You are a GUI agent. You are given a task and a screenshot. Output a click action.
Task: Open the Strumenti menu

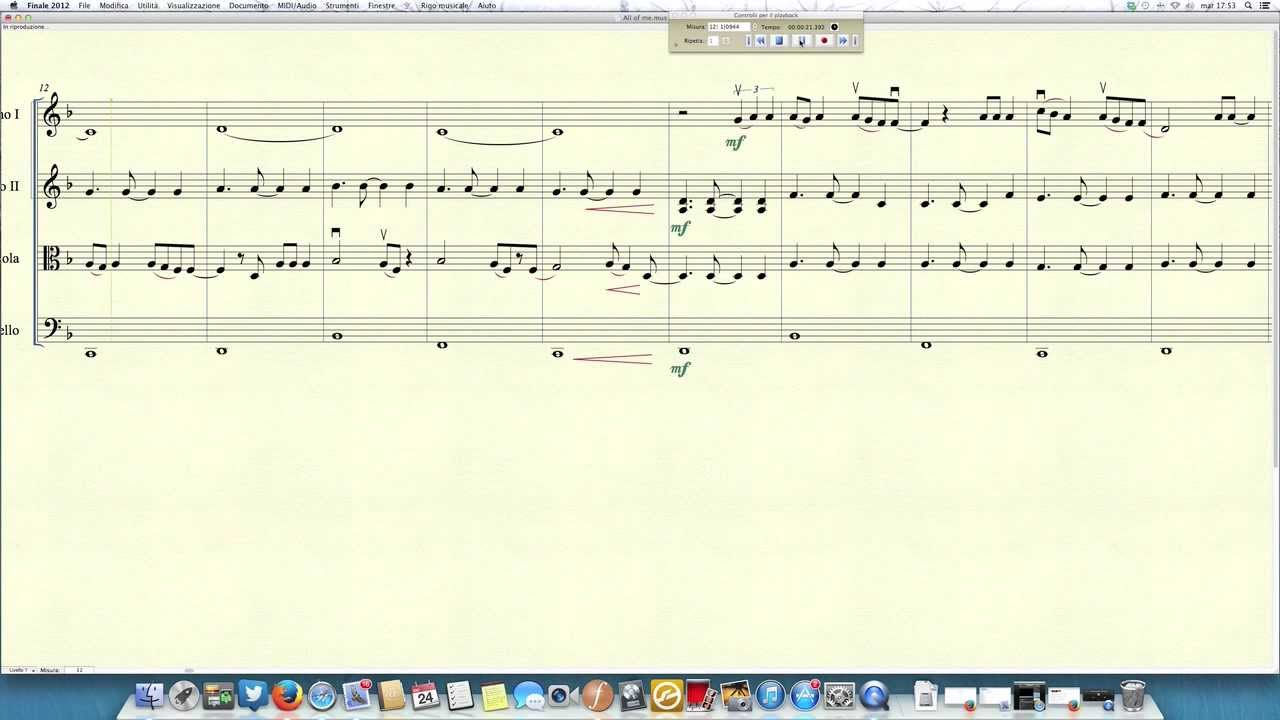pos(342,5)
